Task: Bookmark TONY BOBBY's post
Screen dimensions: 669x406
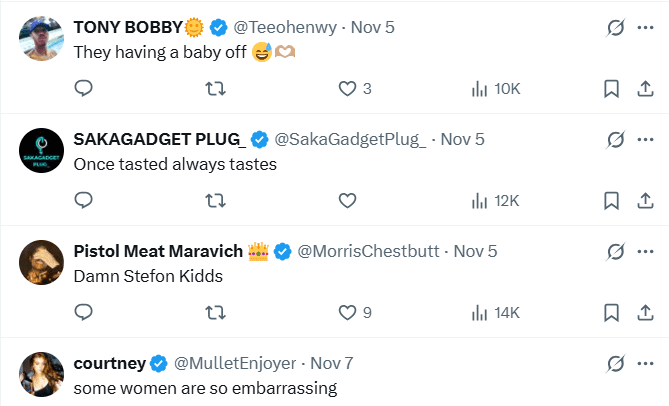Action: coord(611,89)
